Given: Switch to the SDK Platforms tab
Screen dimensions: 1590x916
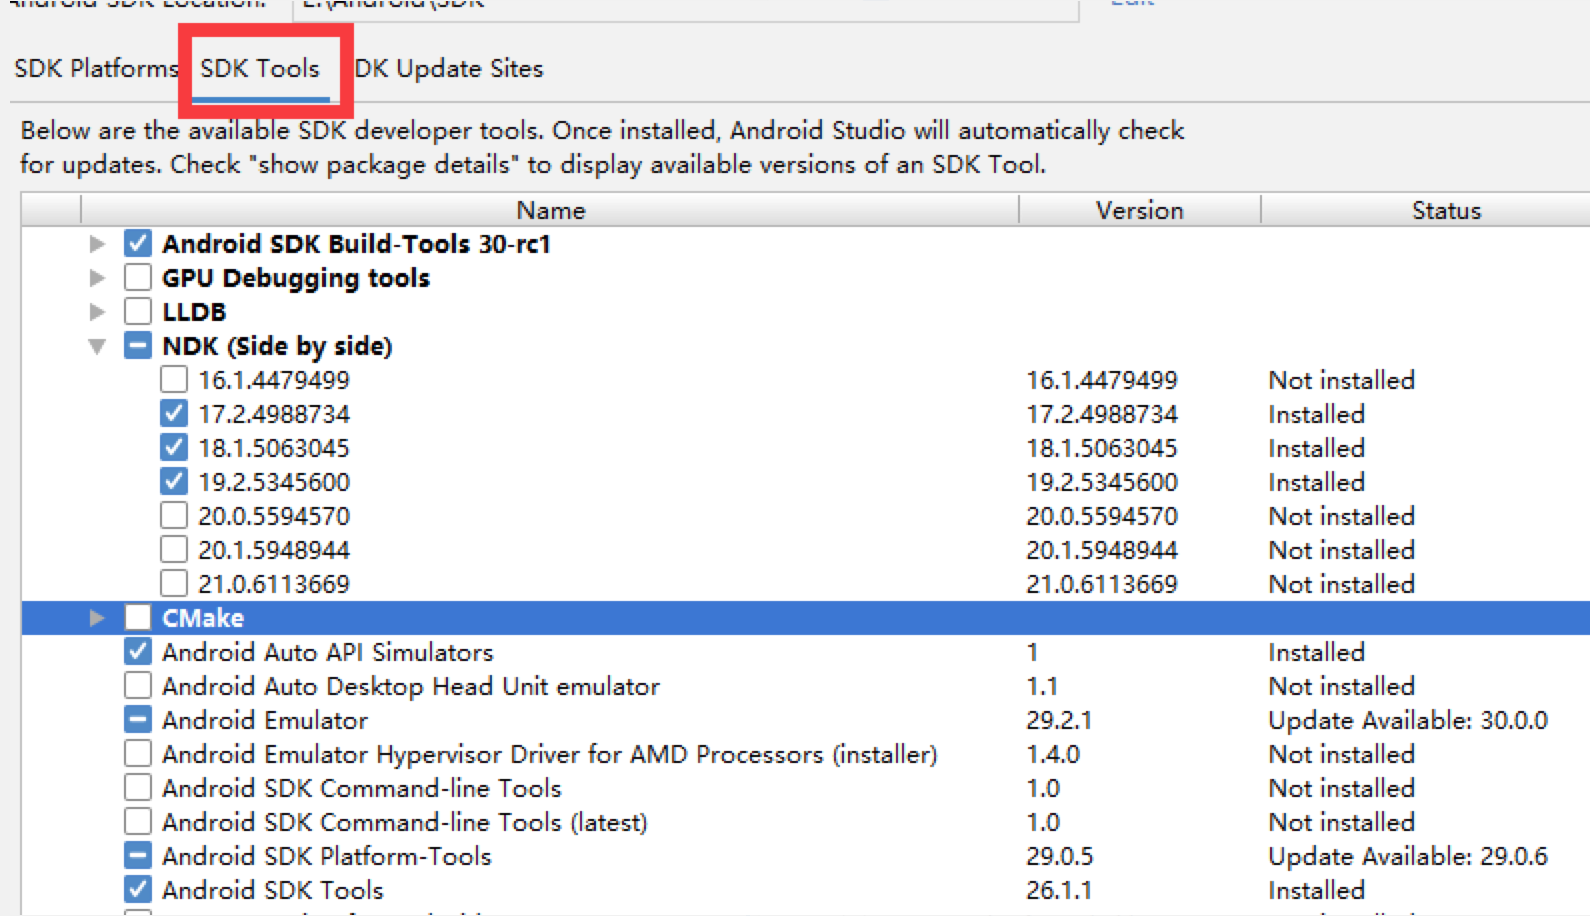Looking at the screenshot, I should 95,68.
